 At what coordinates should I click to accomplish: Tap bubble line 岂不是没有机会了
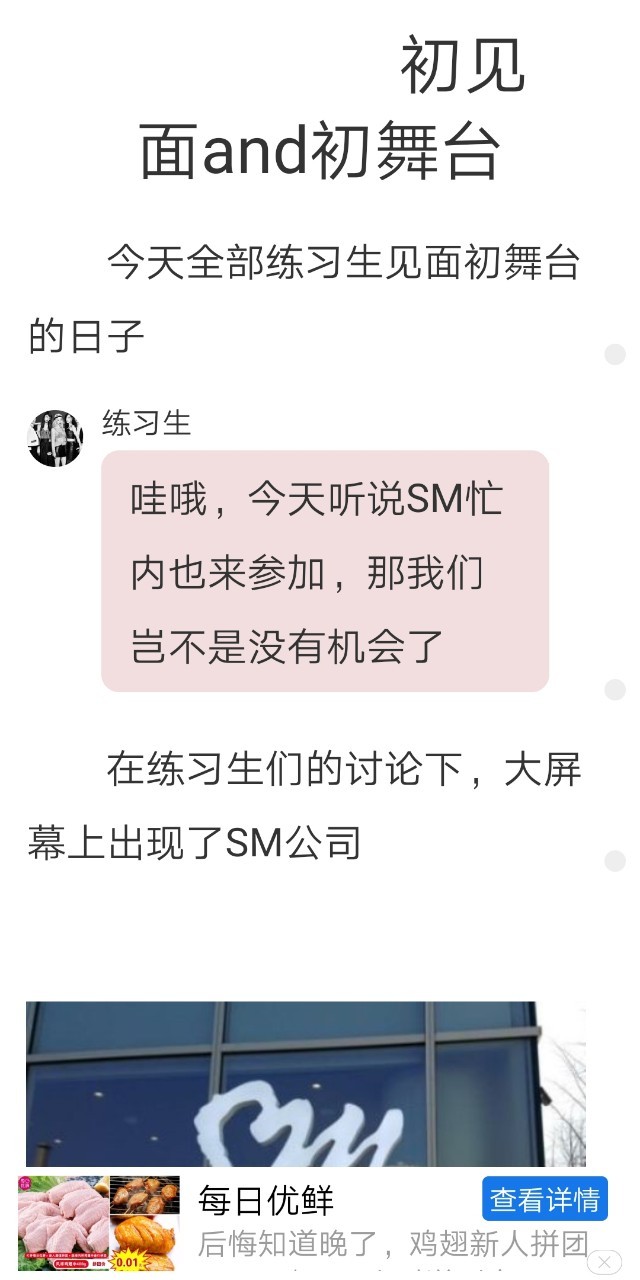(x=287, y=647)
